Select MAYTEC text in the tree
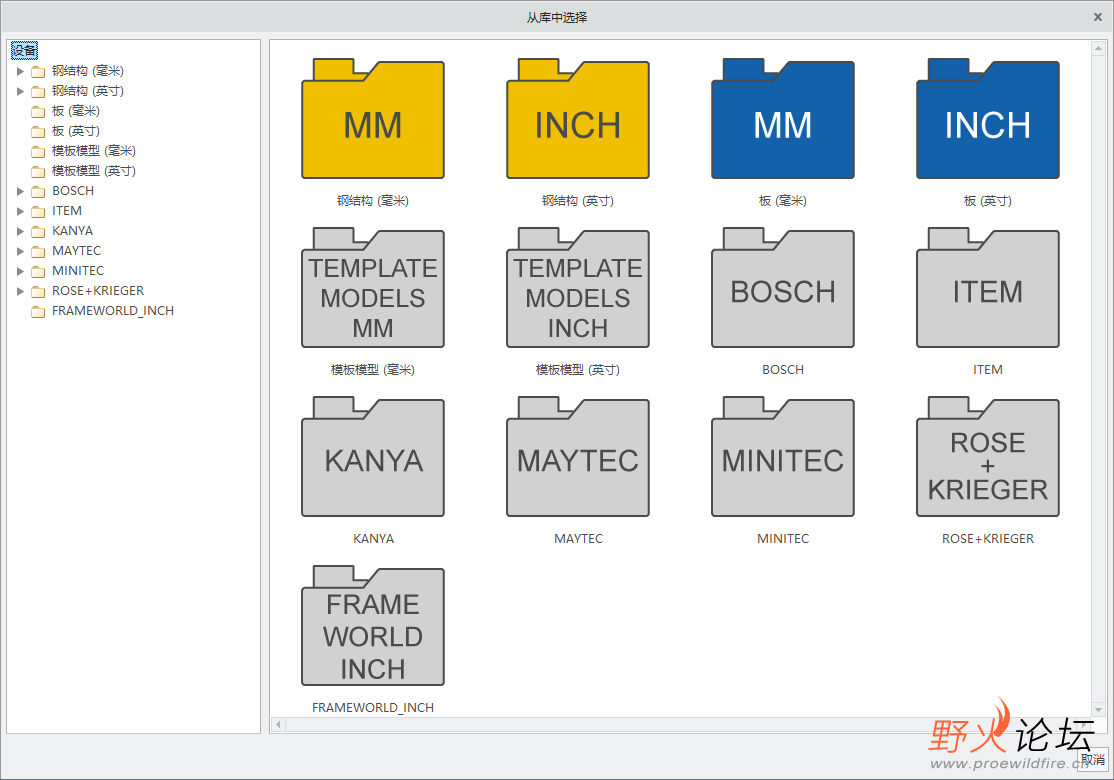The height and width of the screenshot is (780, 1114). [x=76, y=251]
